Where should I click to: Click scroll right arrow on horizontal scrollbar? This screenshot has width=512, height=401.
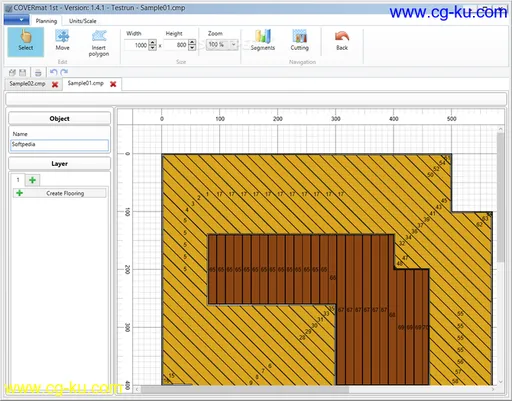(x=493, y=389)
